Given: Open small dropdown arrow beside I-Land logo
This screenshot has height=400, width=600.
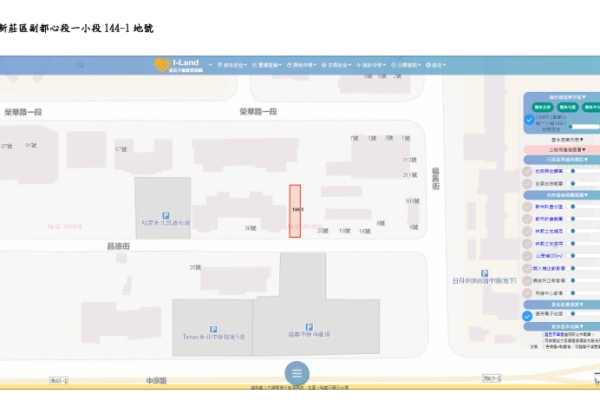Looking at the screenshot, I should 210,65.
